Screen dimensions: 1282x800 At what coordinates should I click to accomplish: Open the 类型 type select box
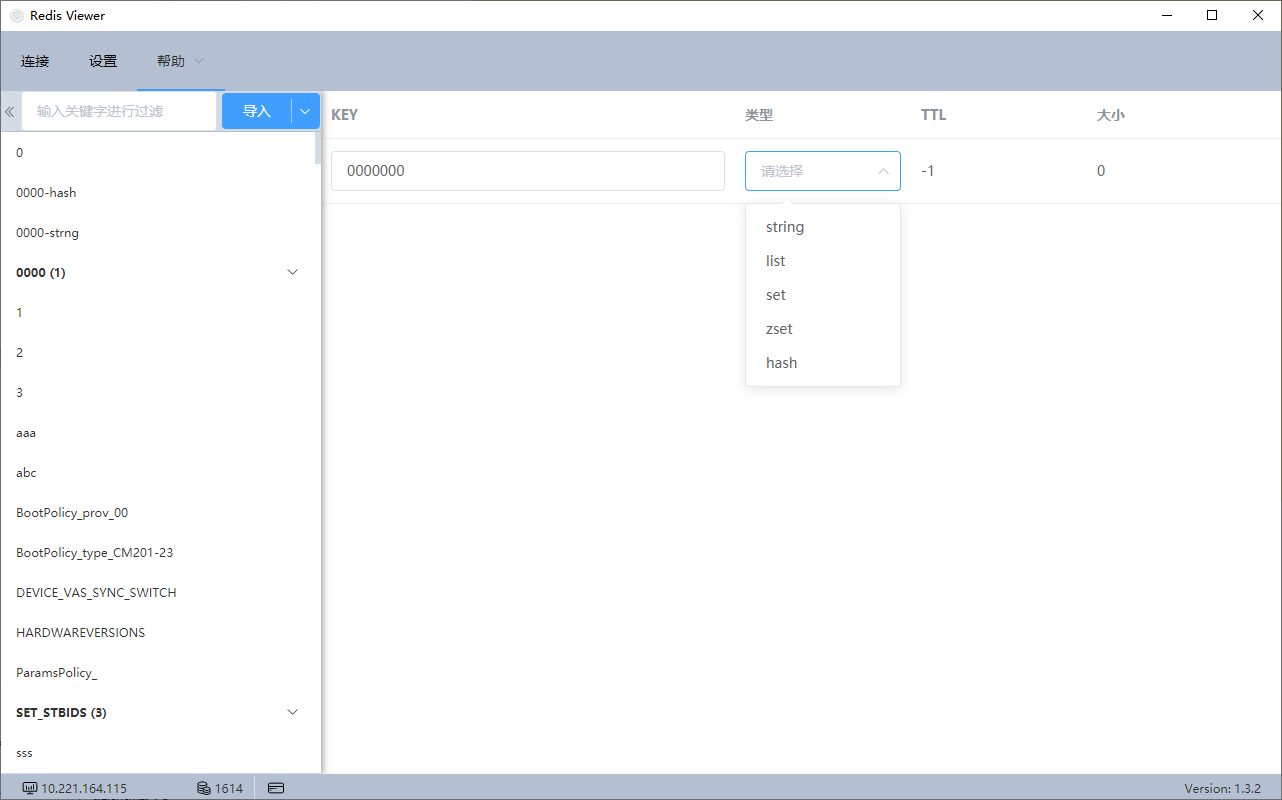tap(823, 171)
